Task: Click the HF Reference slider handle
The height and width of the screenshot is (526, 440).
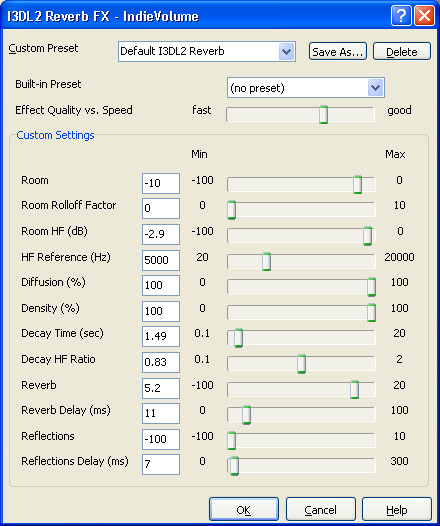Action: [x=266, y=262]
